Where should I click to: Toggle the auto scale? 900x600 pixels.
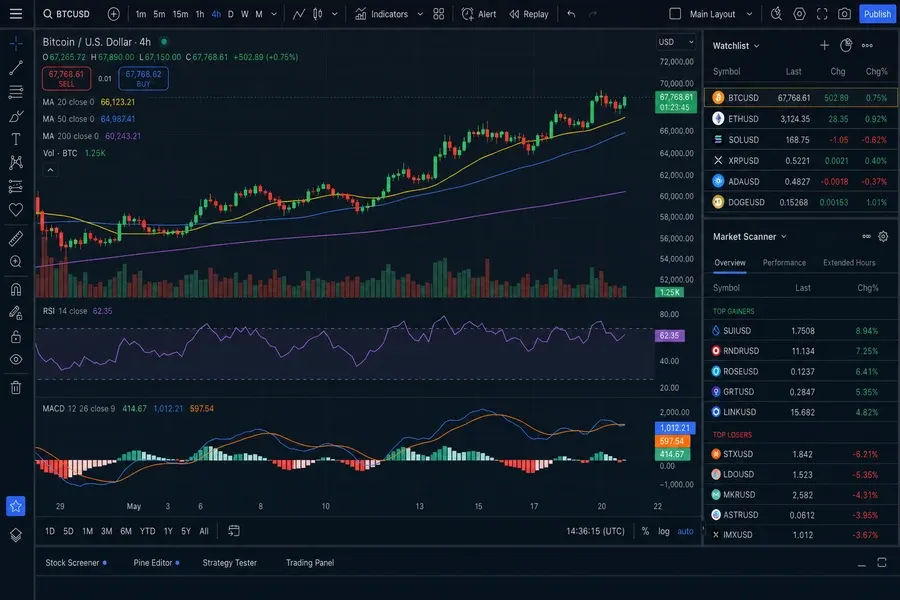coord(685,531)
